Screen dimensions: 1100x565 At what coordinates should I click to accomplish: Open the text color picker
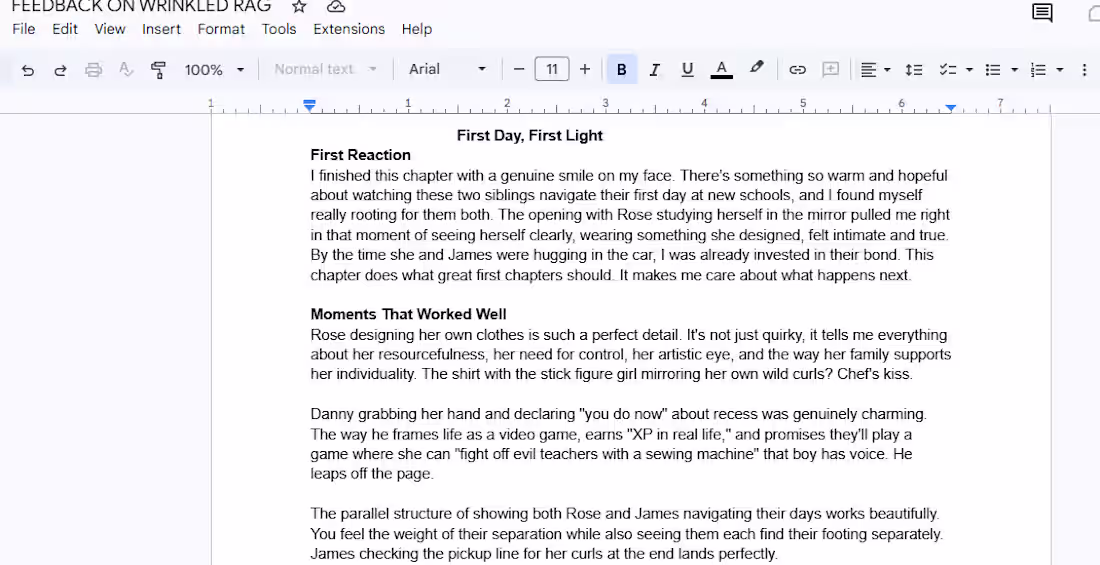(x=721, y=69)
